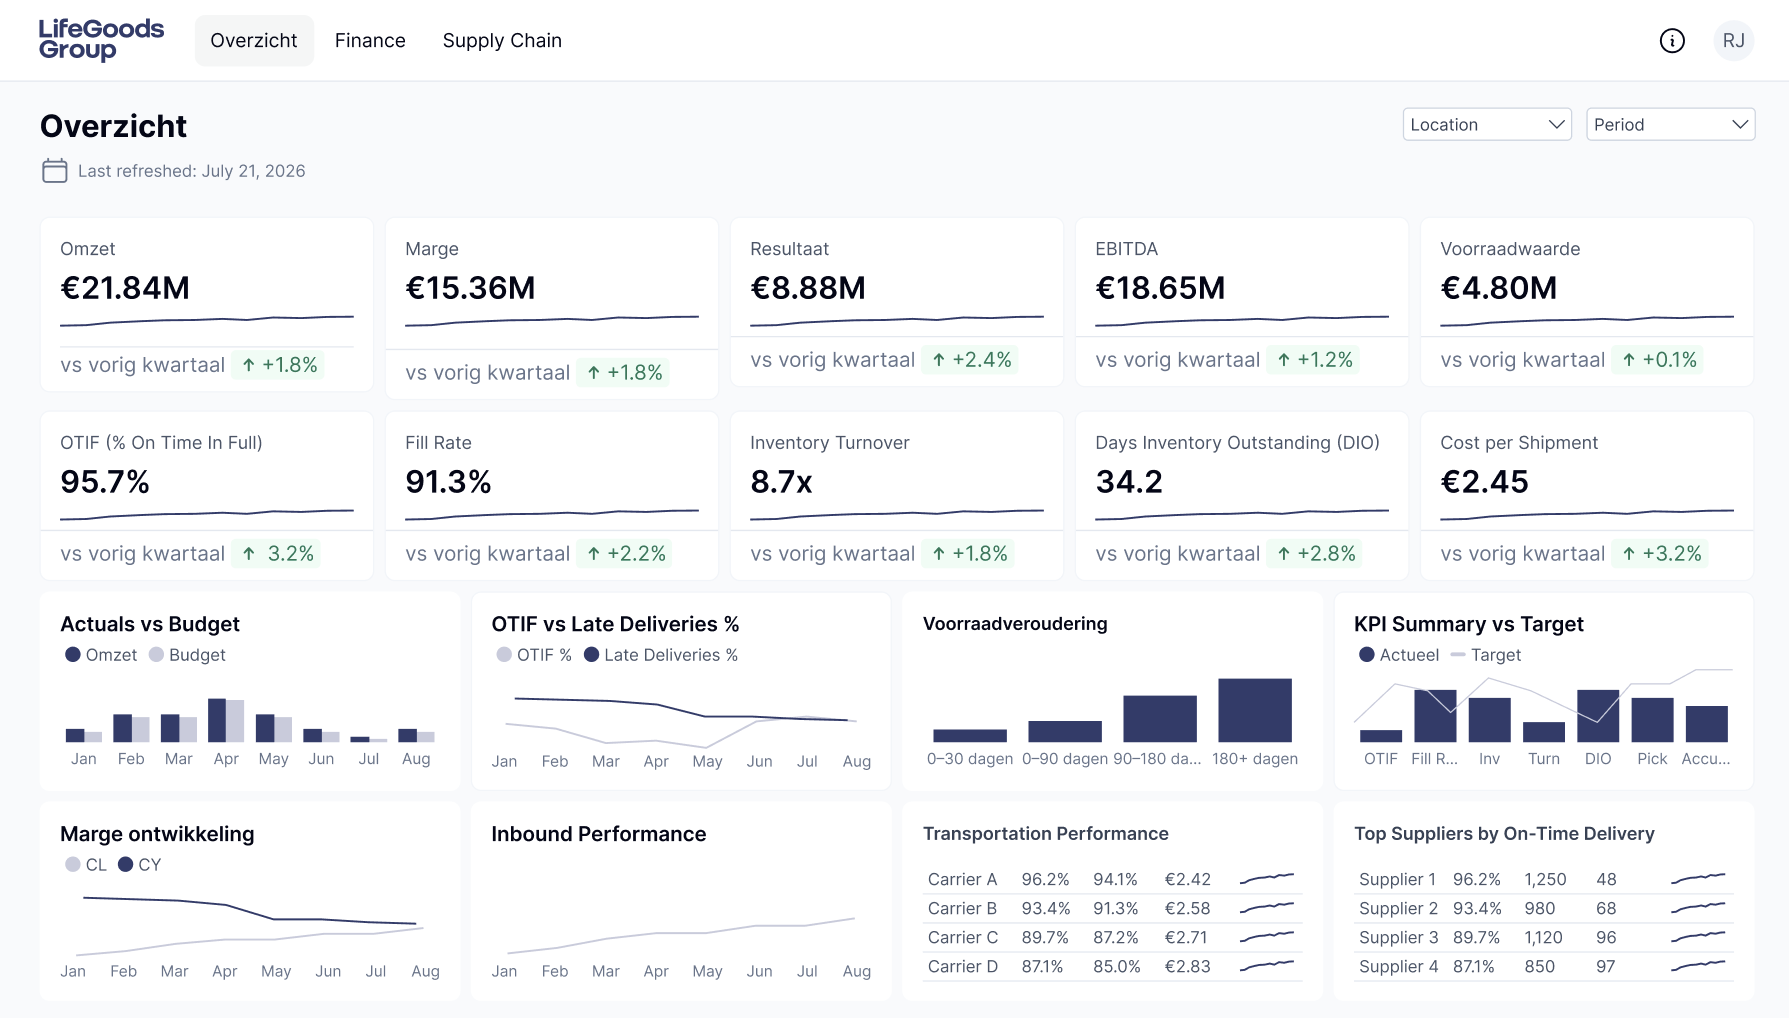Open the RJ user avatar menu

(1734, 41)
